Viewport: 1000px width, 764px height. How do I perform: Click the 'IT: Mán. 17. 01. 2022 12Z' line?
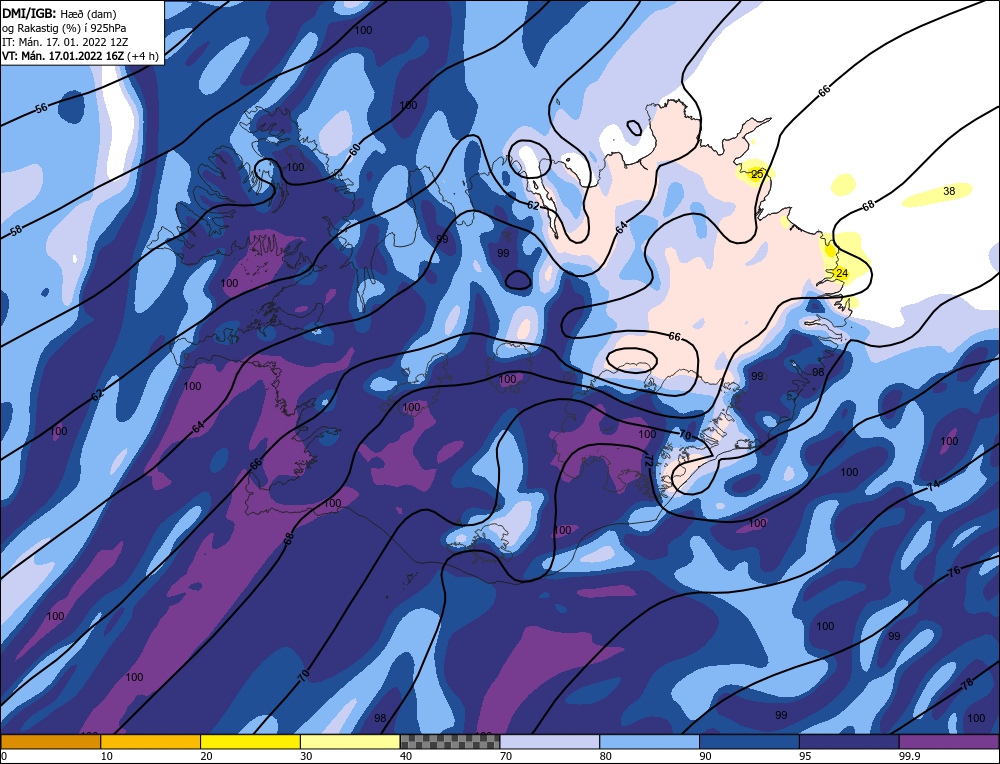[65, 42]
